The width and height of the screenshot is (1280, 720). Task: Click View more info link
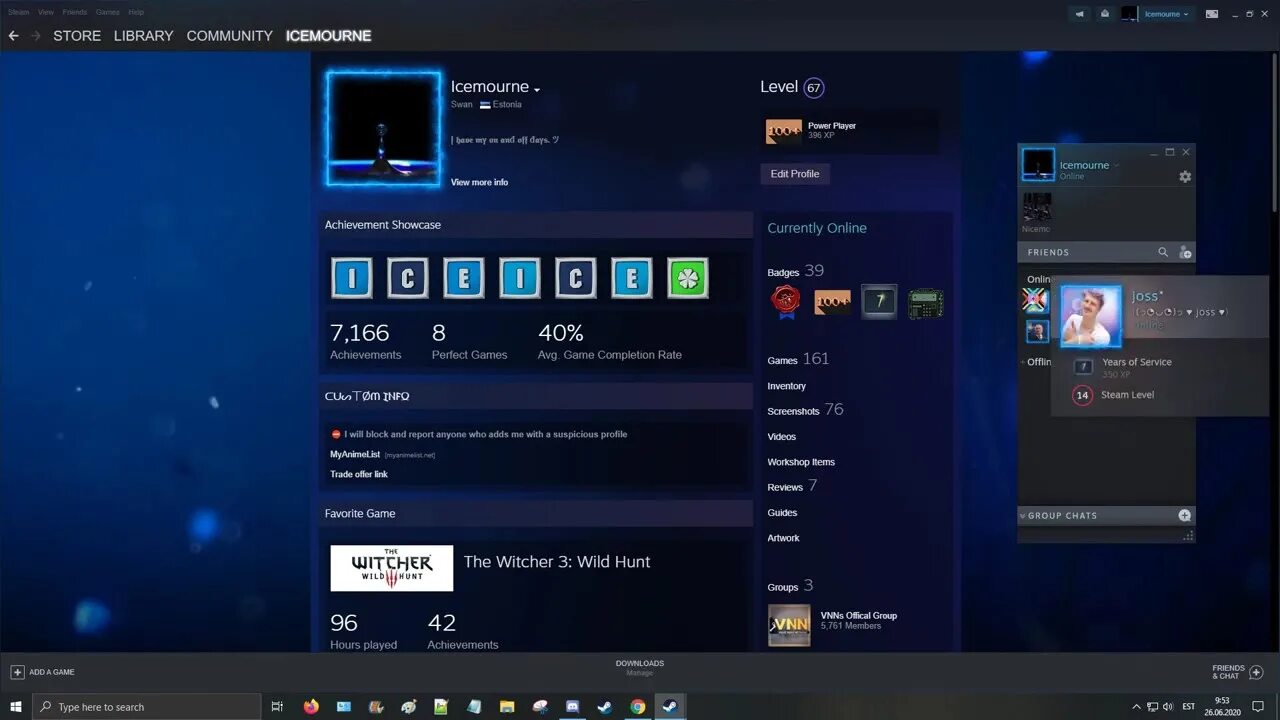(479, 182)
